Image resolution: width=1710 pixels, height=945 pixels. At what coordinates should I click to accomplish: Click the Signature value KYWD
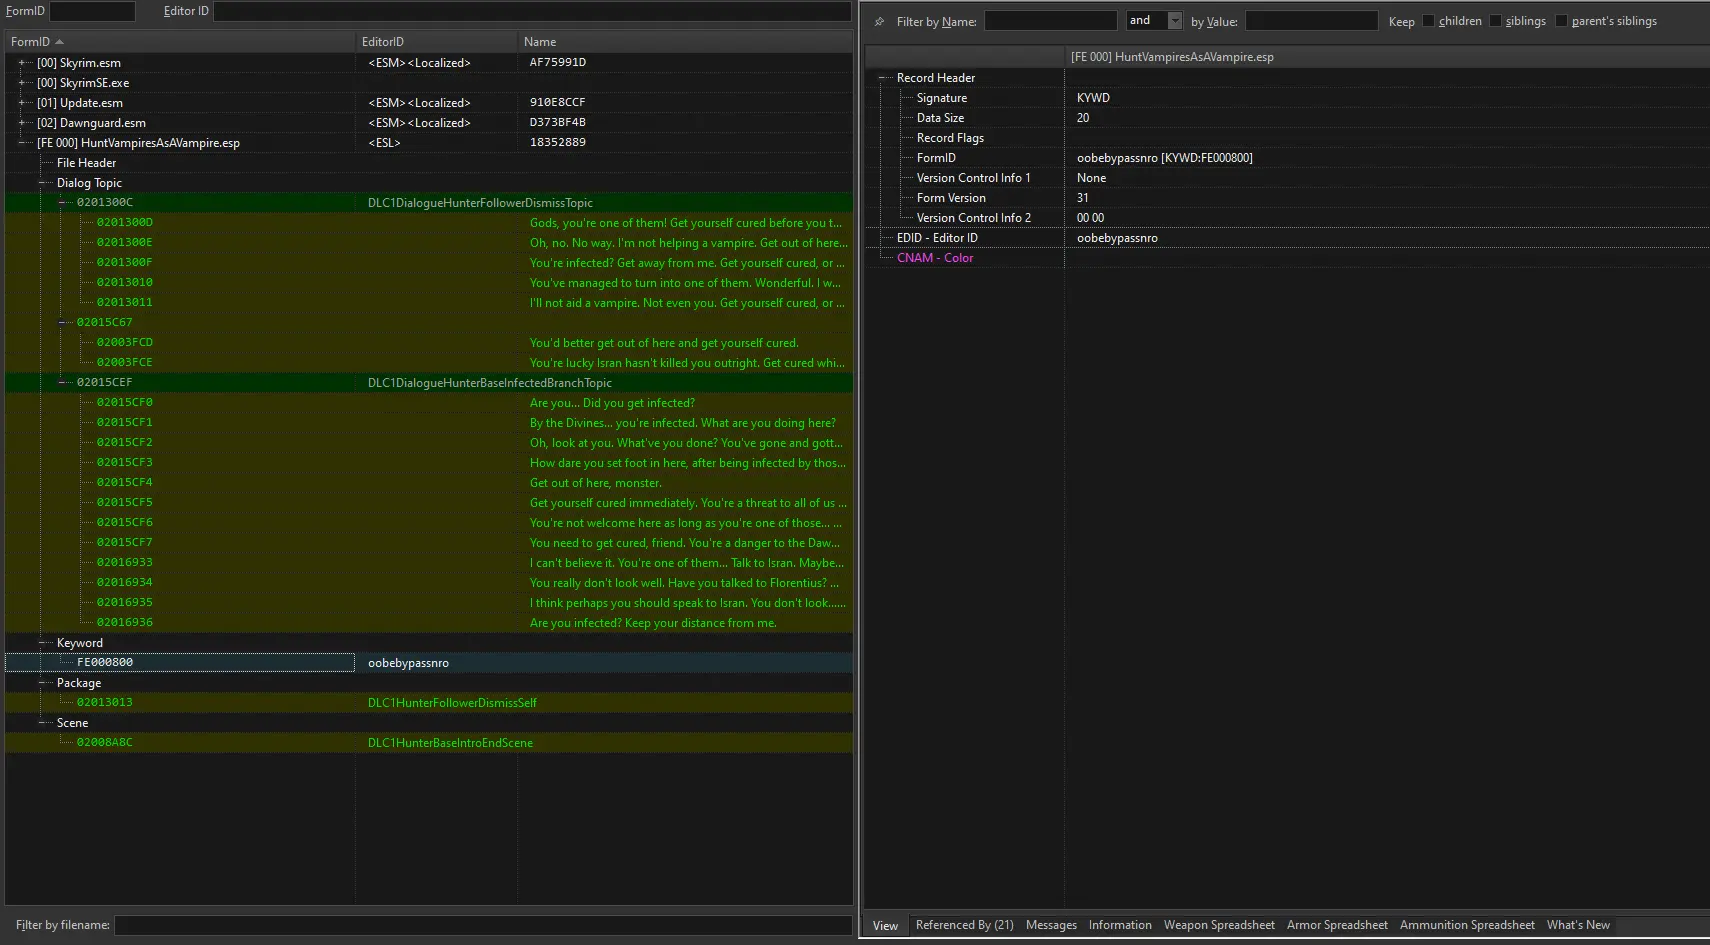click(x=1093, y=98)
